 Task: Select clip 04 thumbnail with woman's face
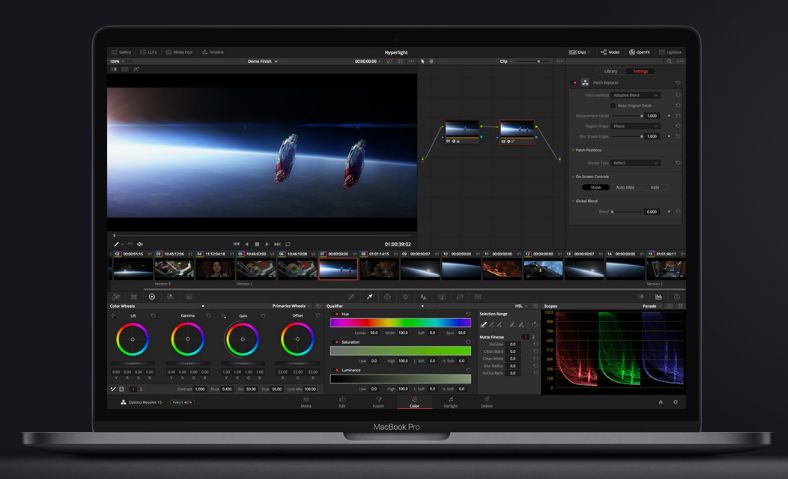pos(215,269)
